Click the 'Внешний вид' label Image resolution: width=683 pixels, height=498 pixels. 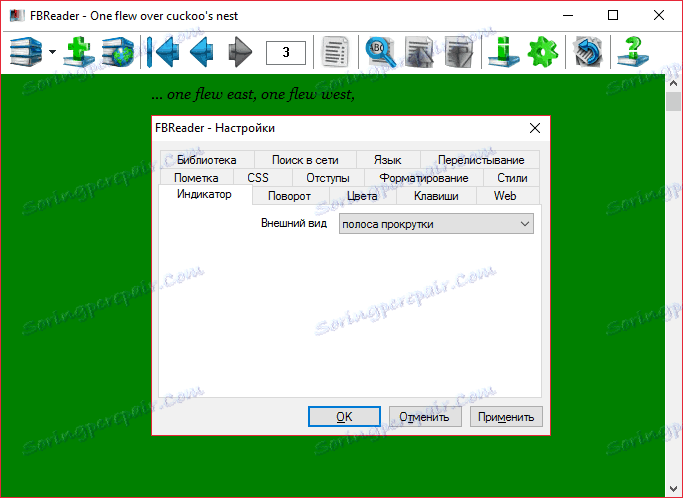(x=294, y=223)
